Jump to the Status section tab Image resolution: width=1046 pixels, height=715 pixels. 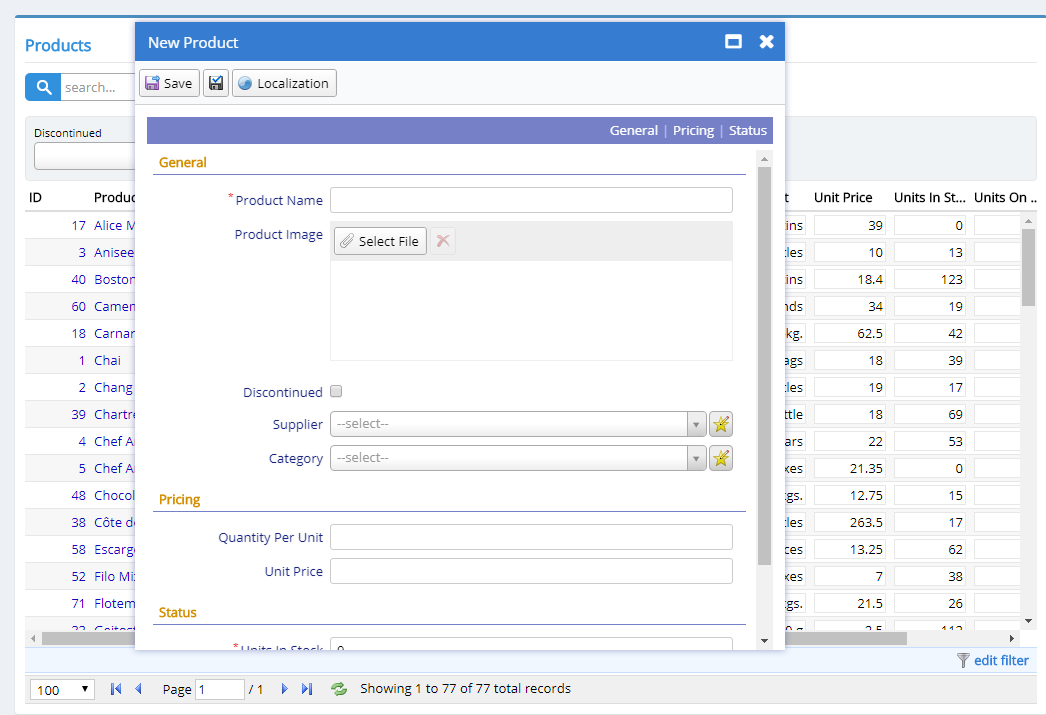point(747,131)
